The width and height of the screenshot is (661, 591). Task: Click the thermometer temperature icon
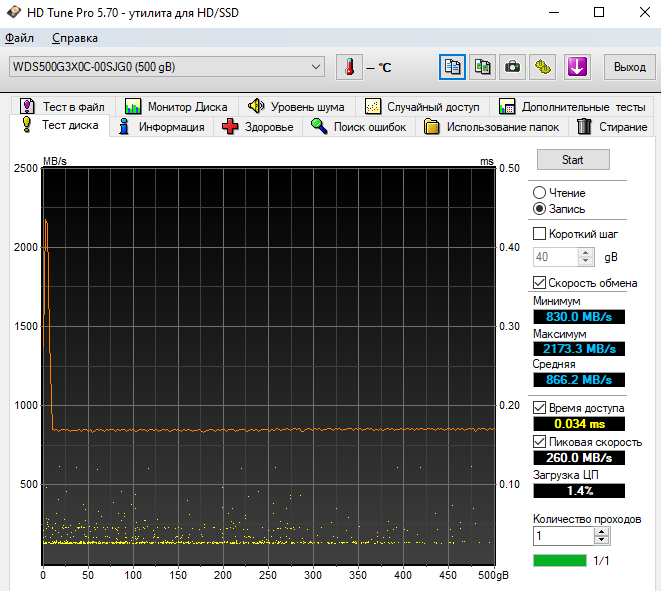(x=349, y=67)
